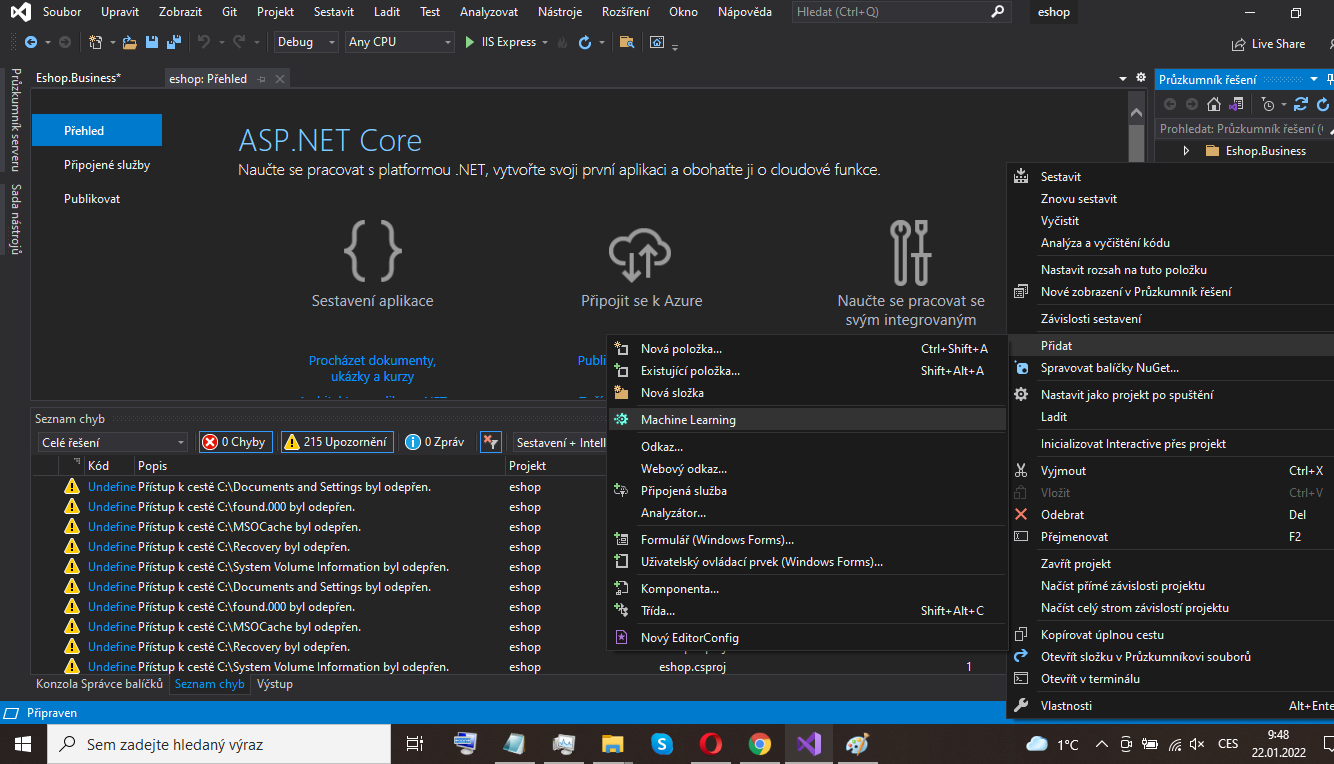Open File Explorer from the taskbar
The image size is (1334, 764).
(612, 744)
